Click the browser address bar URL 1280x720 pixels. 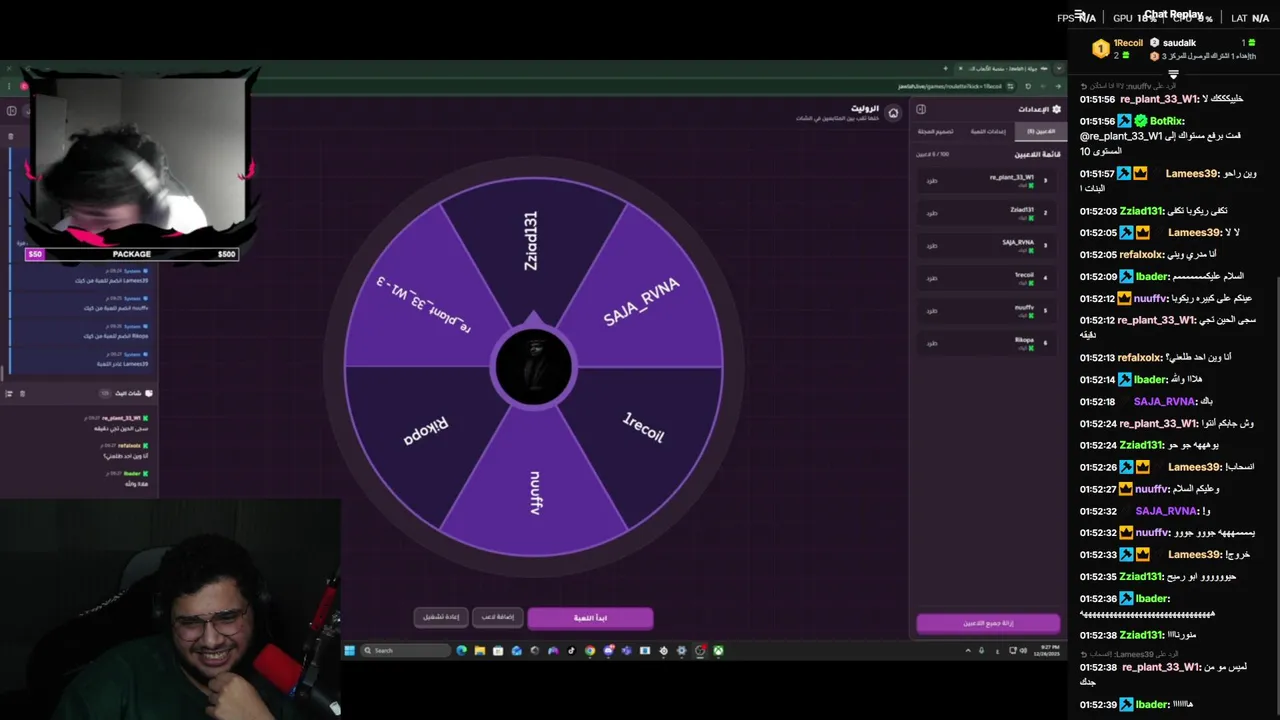pos(950,86)
